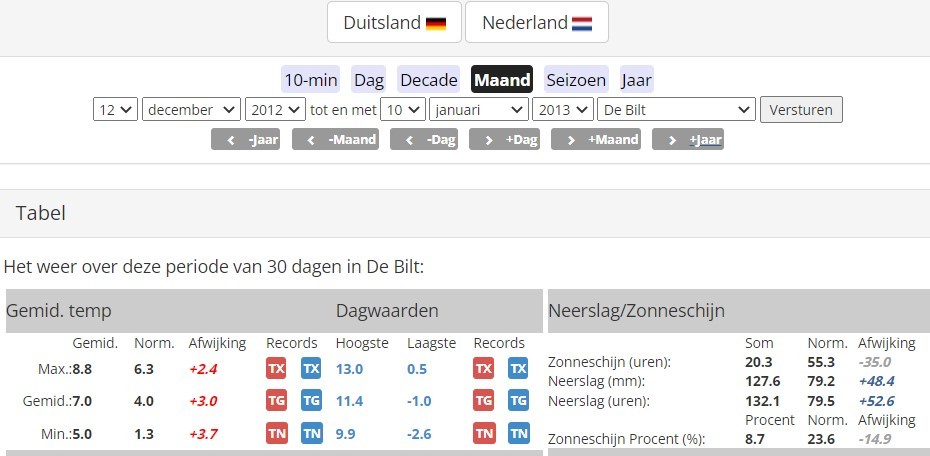Click the red TN badge next to +3.7
The image size is (930, 456).
pos(276,433)
